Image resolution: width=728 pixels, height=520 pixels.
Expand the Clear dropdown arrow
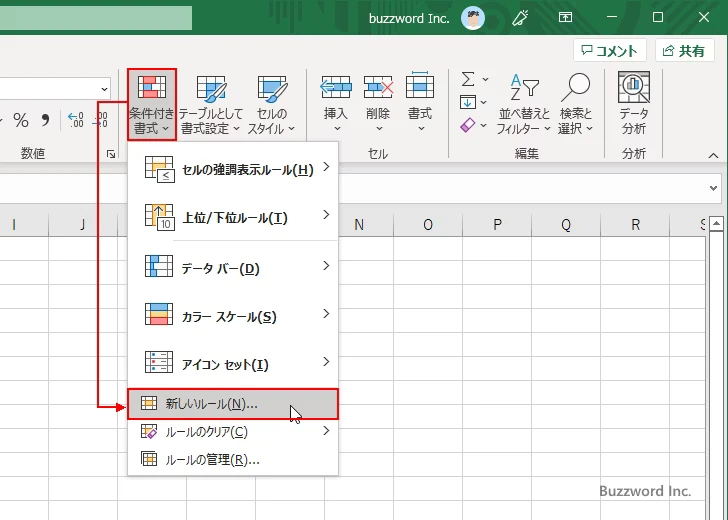pos(484,125)
